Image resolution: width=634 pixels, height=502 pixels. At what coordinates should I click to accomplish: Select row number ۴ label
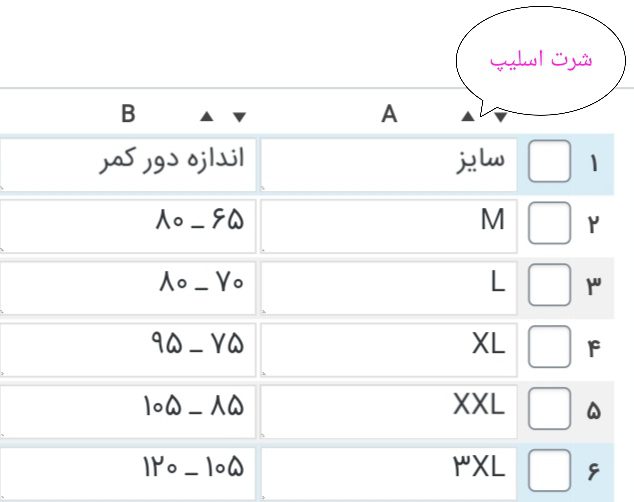pyautogui.click(x=594, y=349)
